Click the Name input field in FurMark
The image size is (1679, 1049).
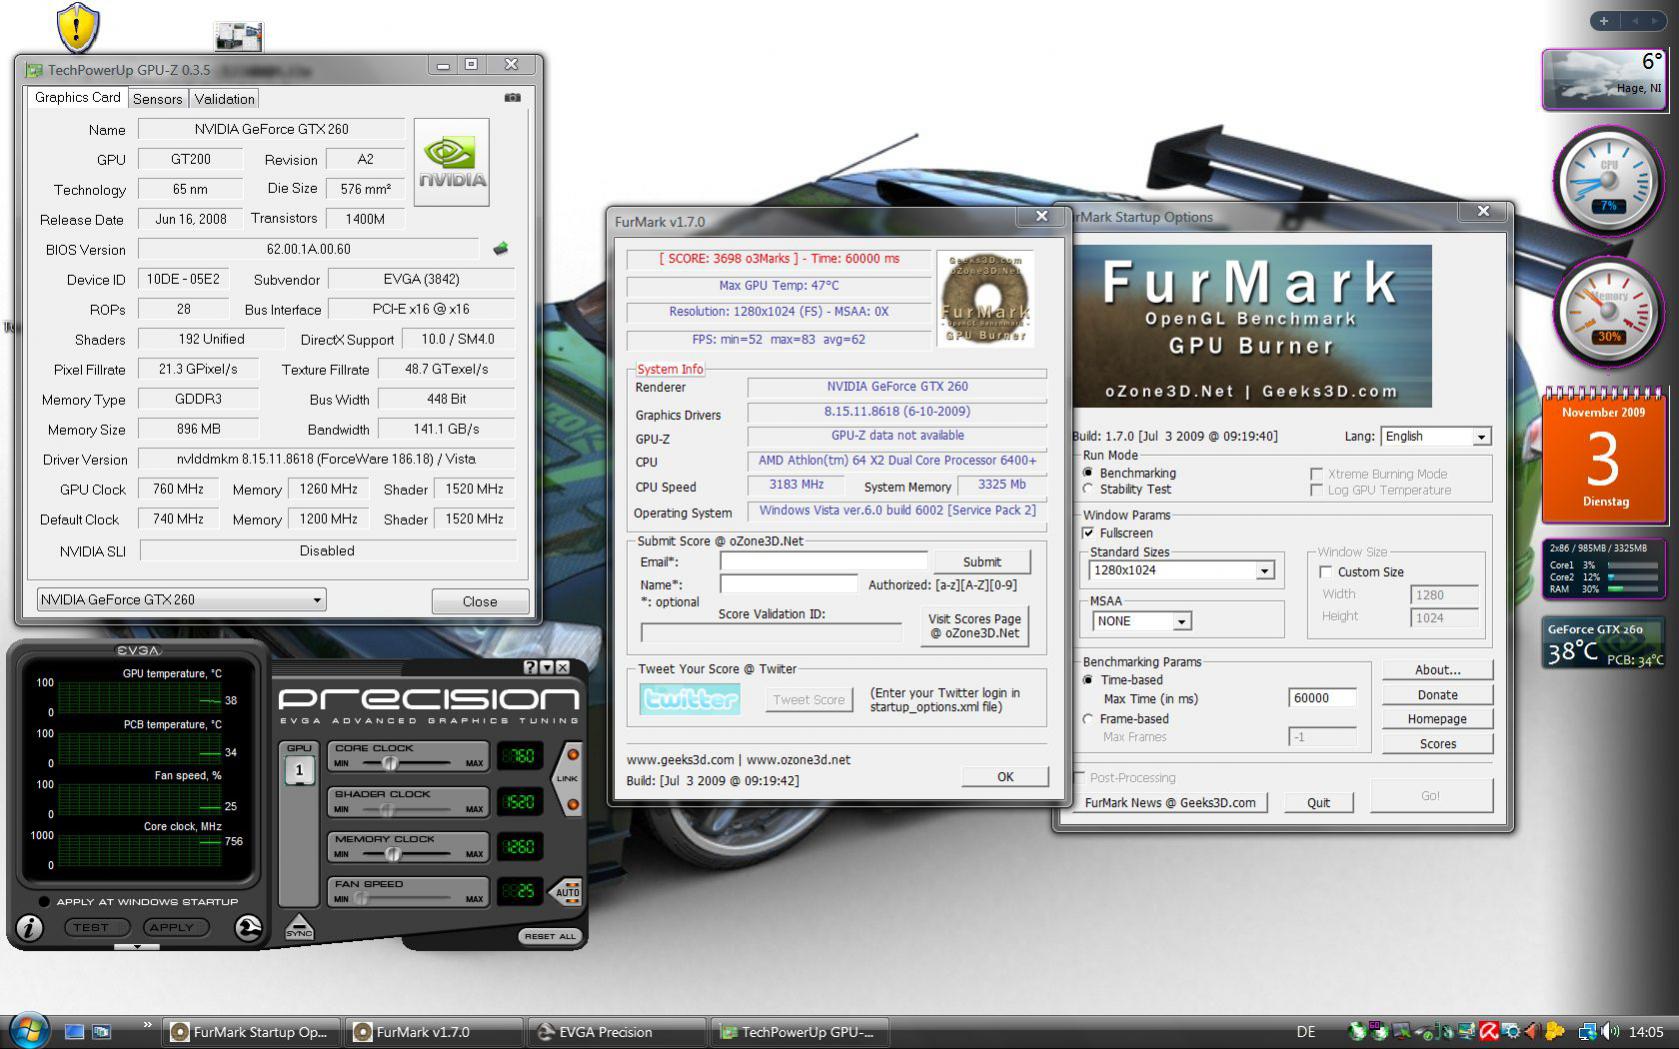click(788, 584)
